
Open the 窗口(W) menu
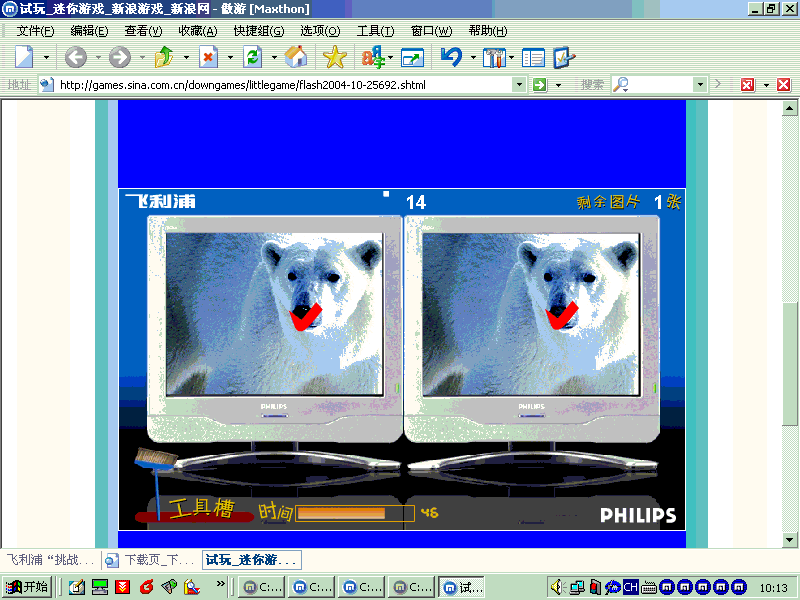click(x=432, y=31)
